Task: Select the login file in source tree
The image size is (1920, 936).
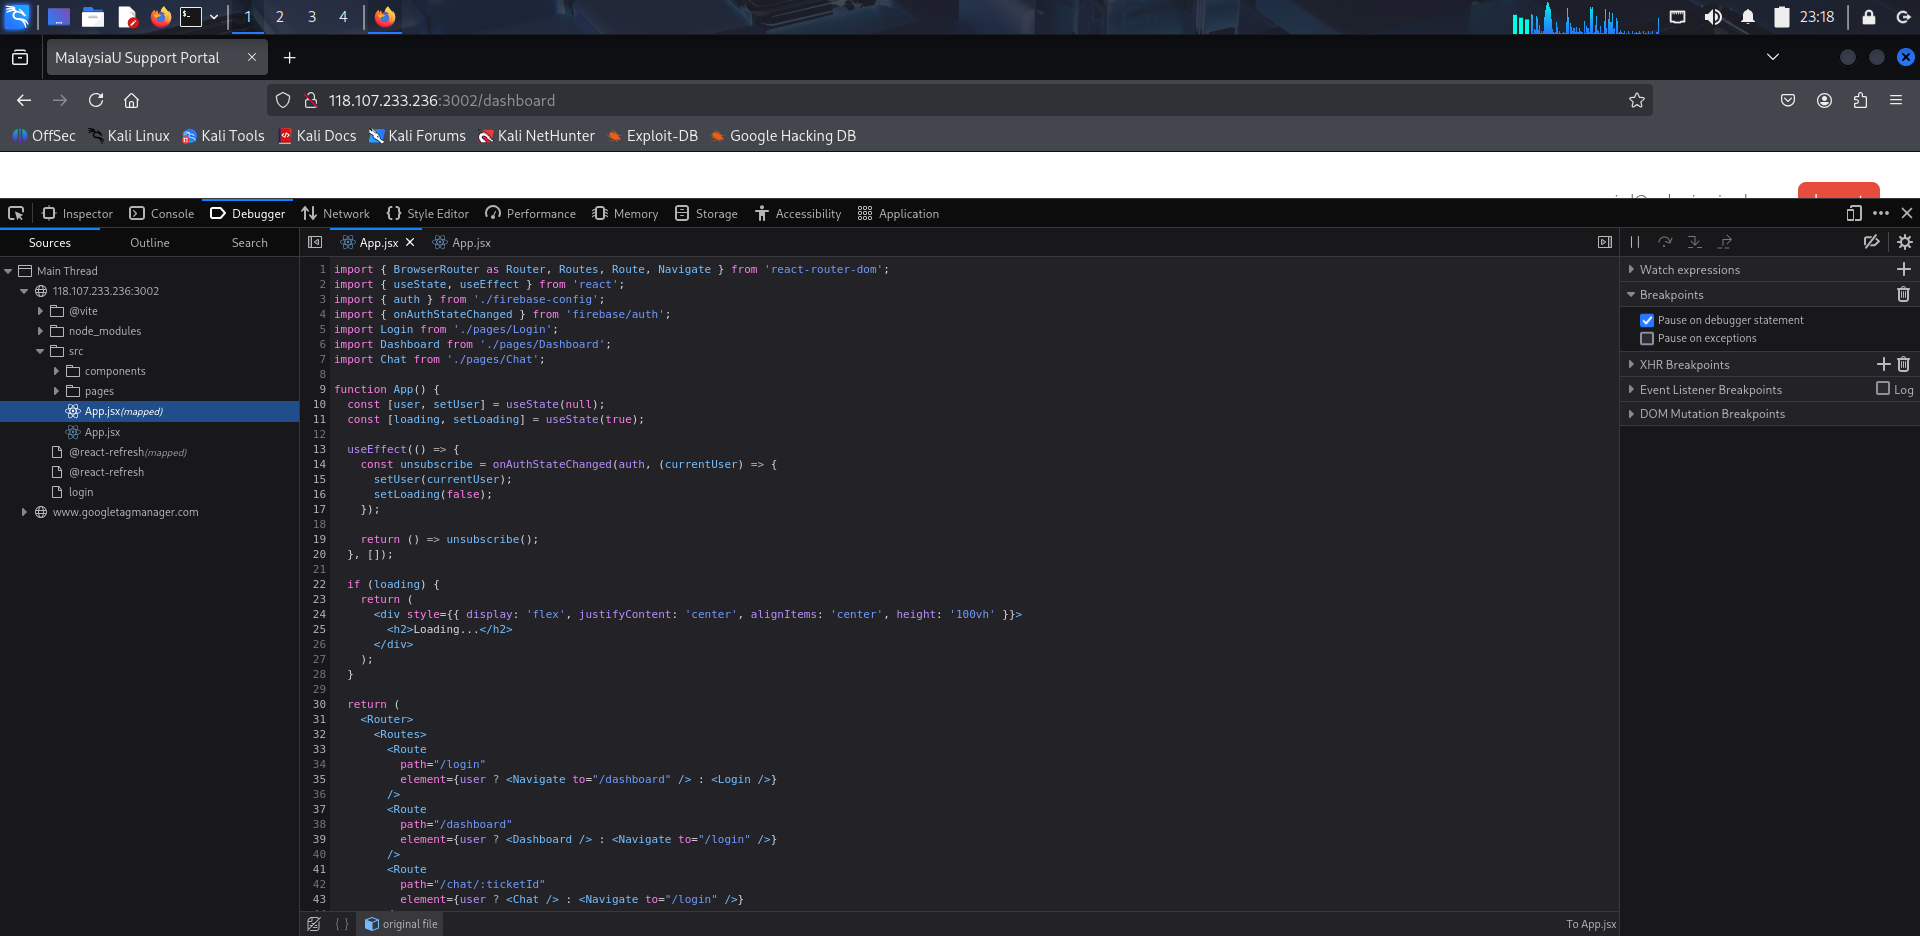Action: click(80, 492)
